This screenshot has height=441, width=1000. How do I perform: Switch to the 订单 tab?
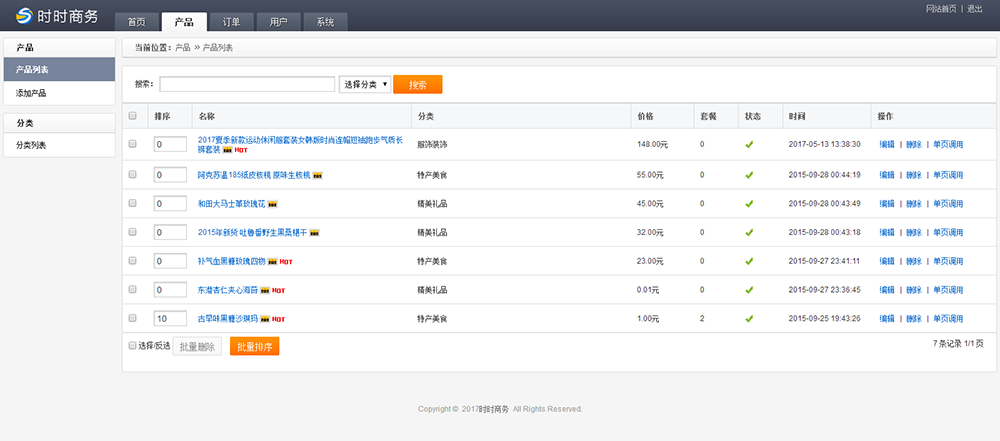click(x=231, y=22)
